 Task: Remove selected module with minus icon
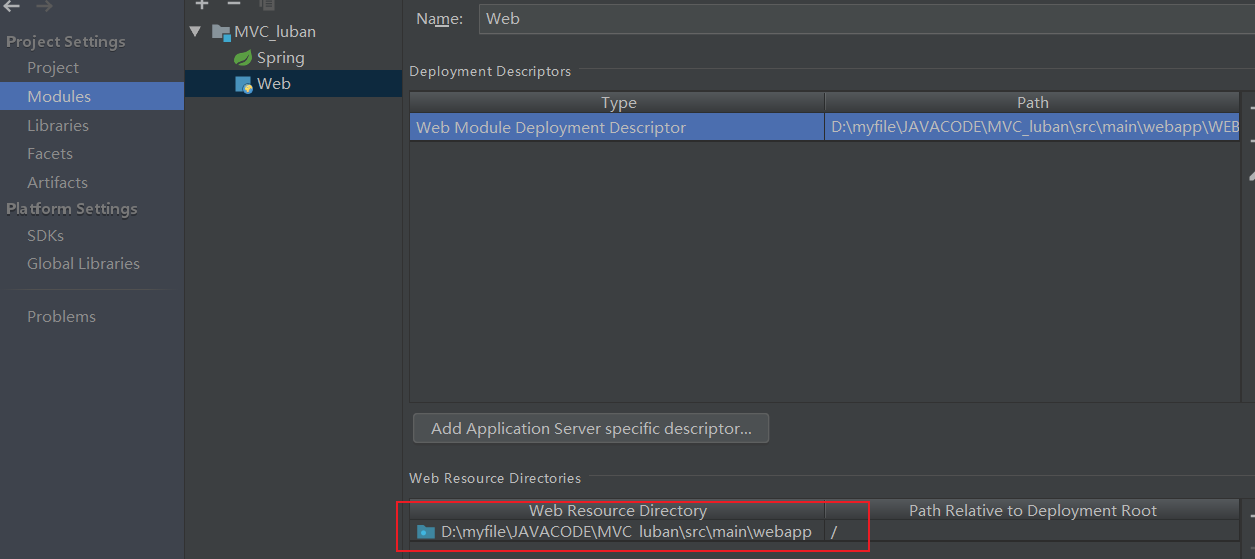tap(234, 5)
